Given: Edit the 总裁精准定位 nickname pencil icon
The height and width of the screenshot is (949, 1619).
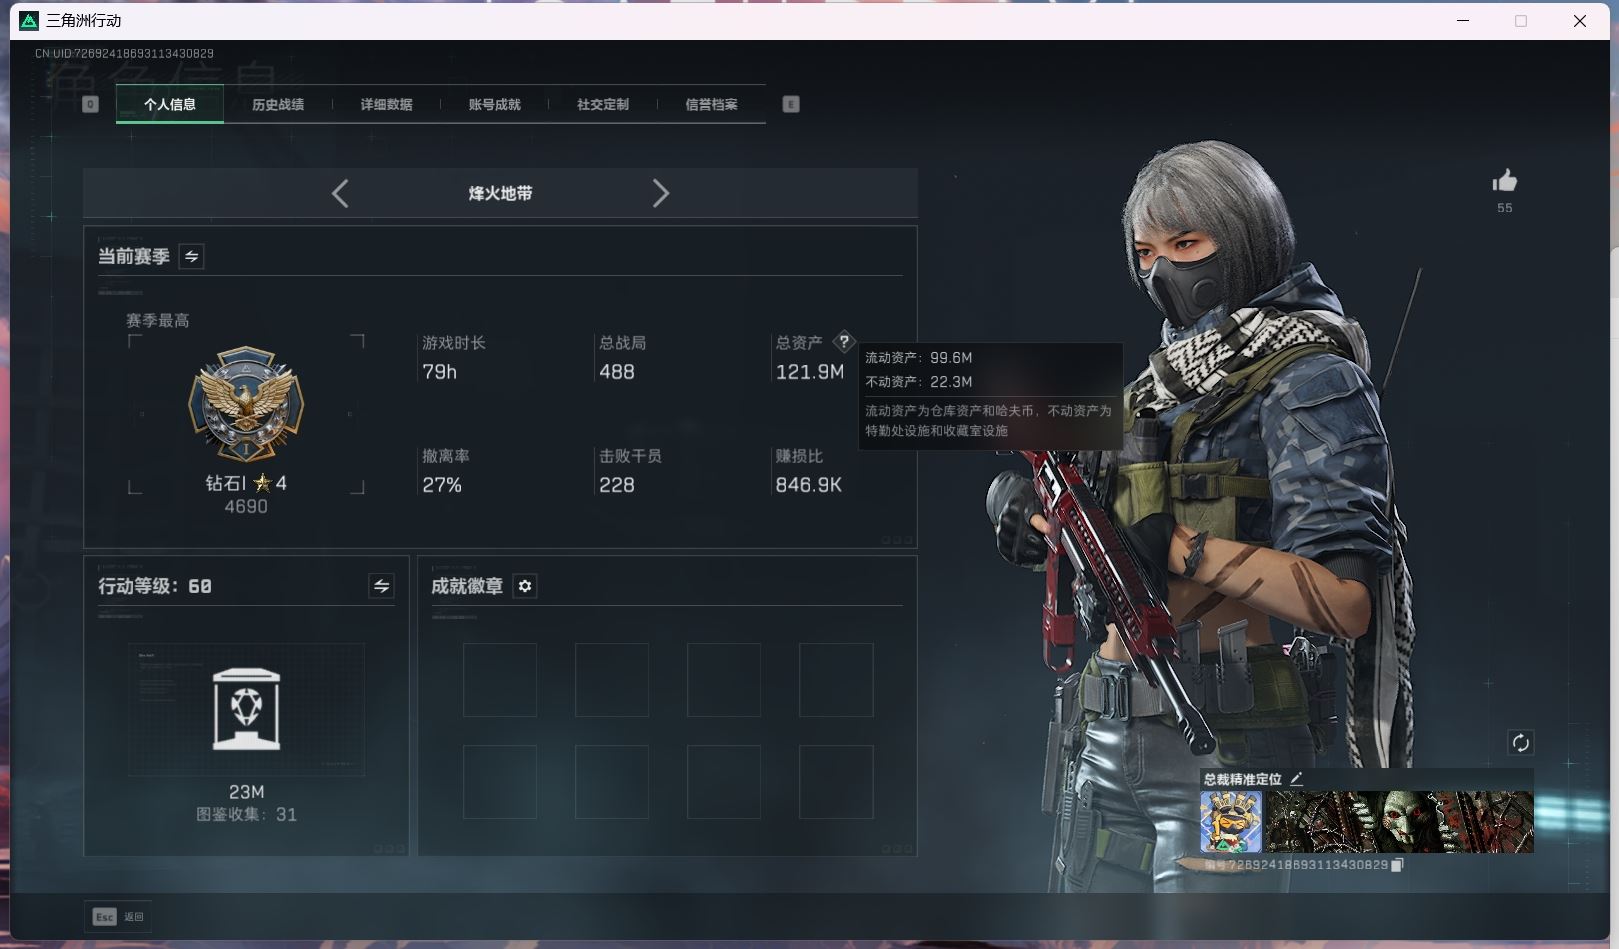Looking at the screenshot, I should pyautogui.click(x=1297, y=779).
